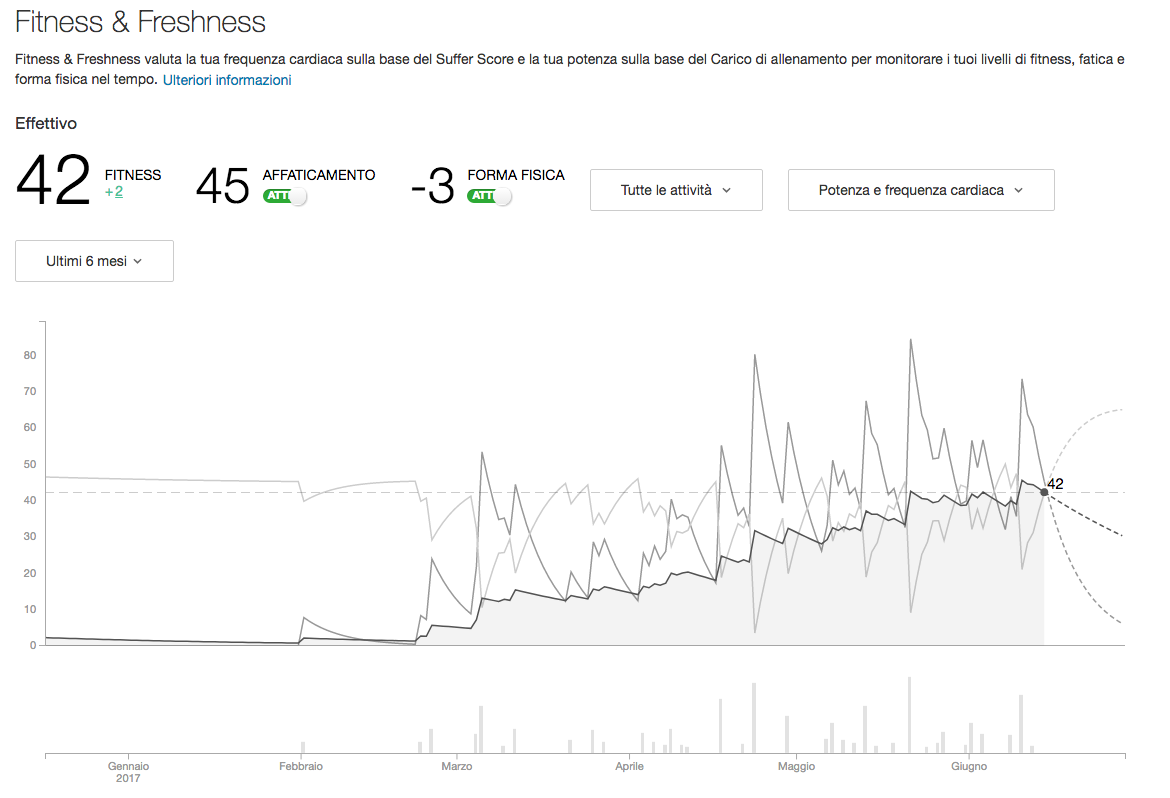
Task: Expand the Potenza e frequenza cardiaca dropdown
Action: (x=920, y=190)
